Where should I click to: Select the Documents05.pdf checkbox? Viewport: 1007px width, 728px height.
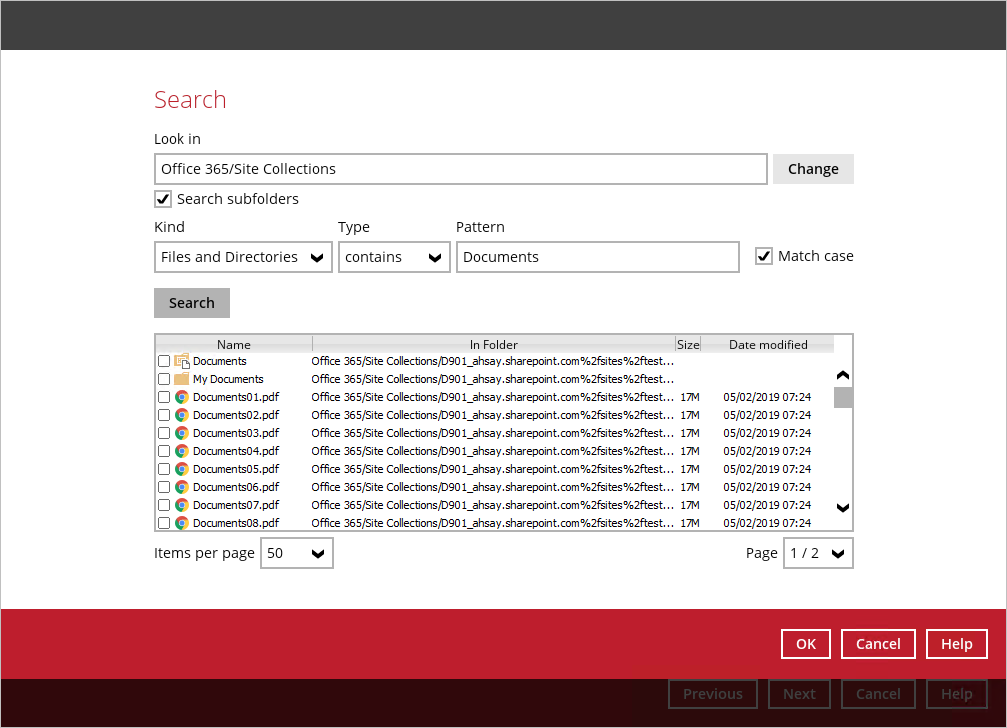coord(164,469)
